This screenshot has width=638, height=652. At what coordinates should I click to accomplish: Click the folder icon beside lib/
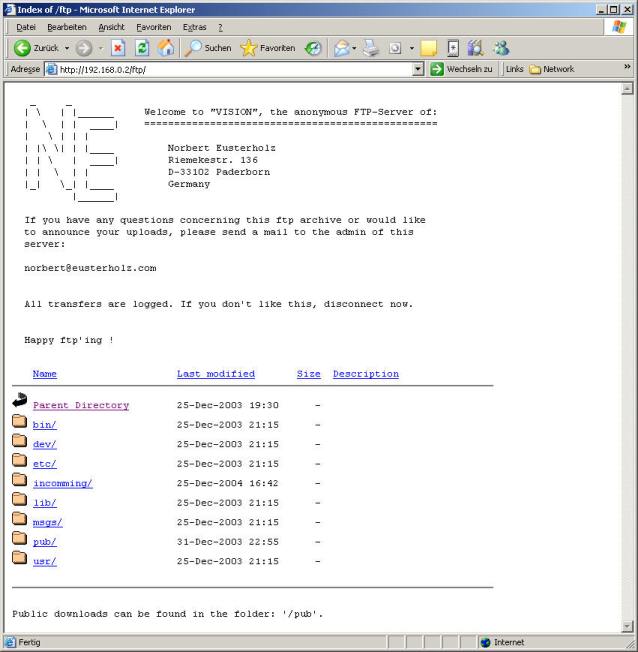pyautogui.click(x=20, y=499)
